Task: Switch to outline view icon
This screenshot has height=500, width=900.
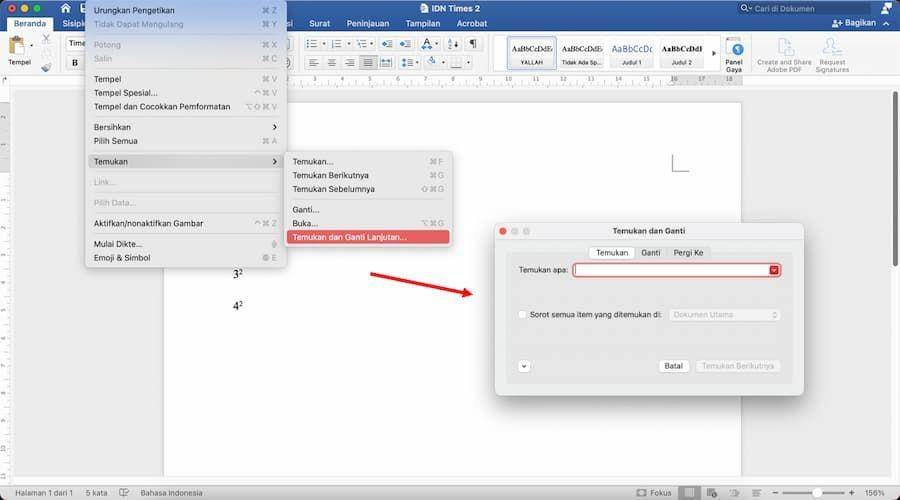Action: click(x=734, y=493)
